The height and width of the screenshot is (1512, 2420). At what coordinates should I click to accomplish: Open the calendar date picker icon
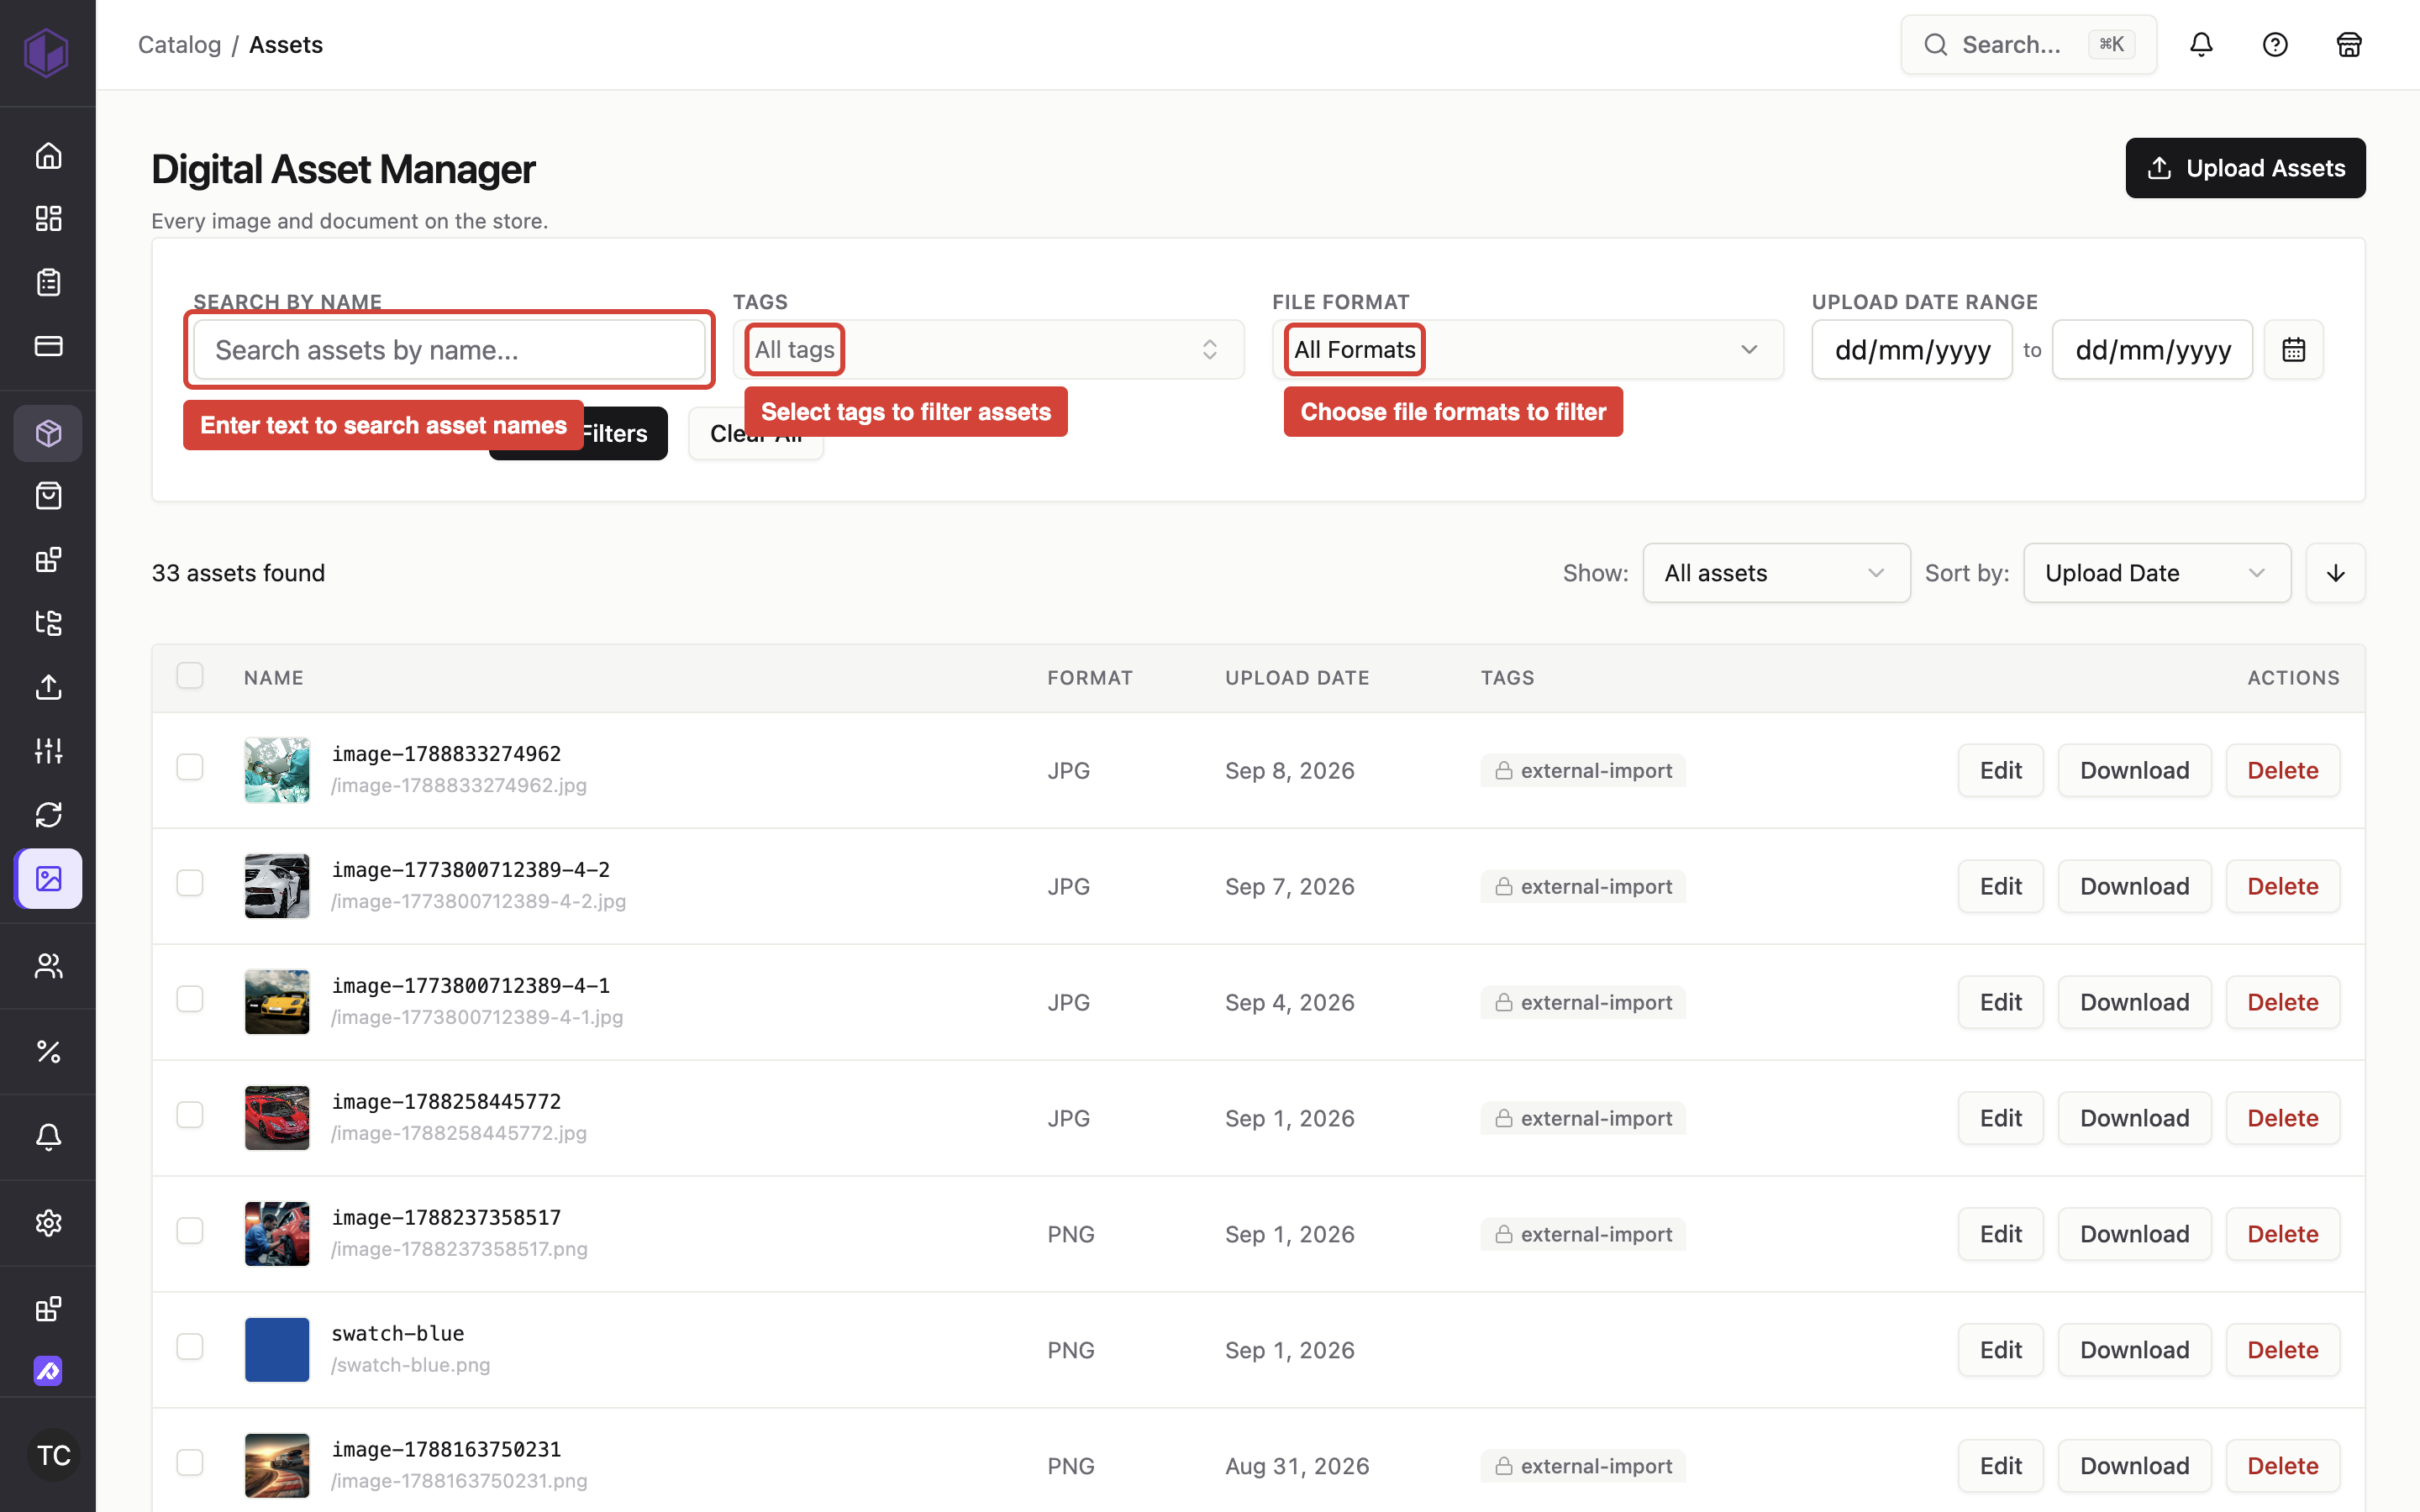2294,349
